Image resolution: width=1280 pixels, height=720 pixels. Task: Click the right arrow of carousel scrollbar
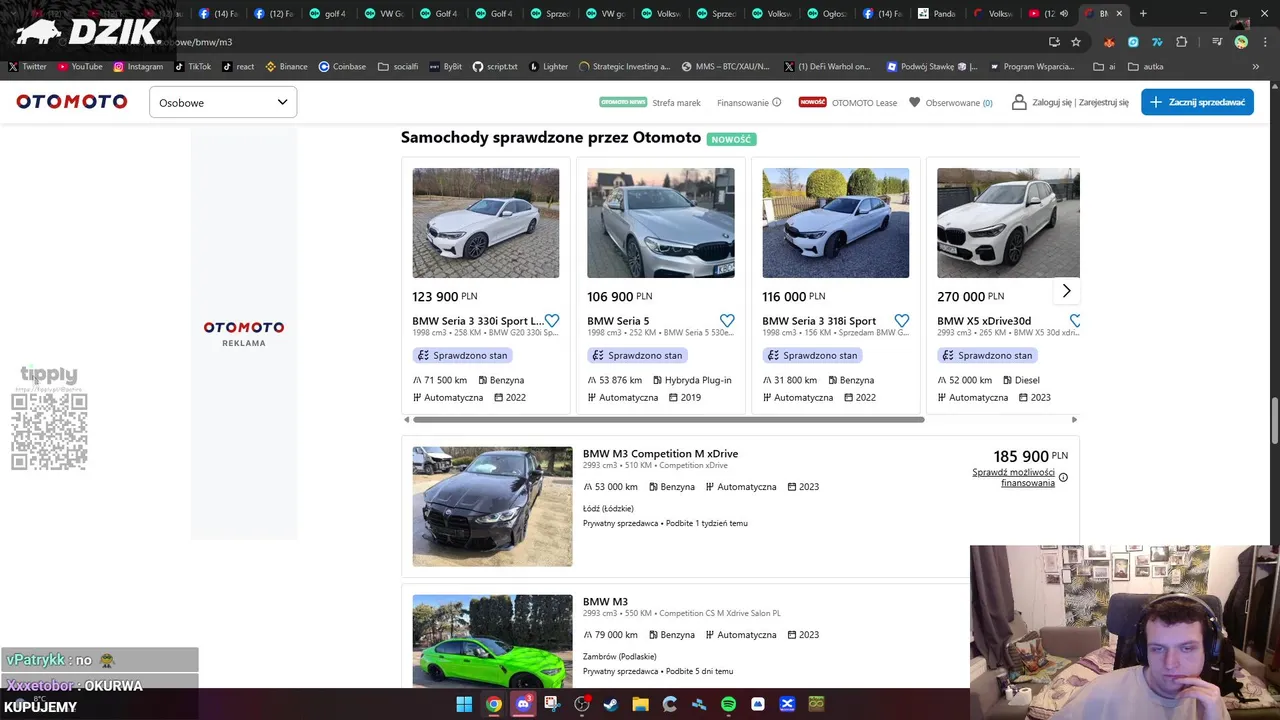1074,420
